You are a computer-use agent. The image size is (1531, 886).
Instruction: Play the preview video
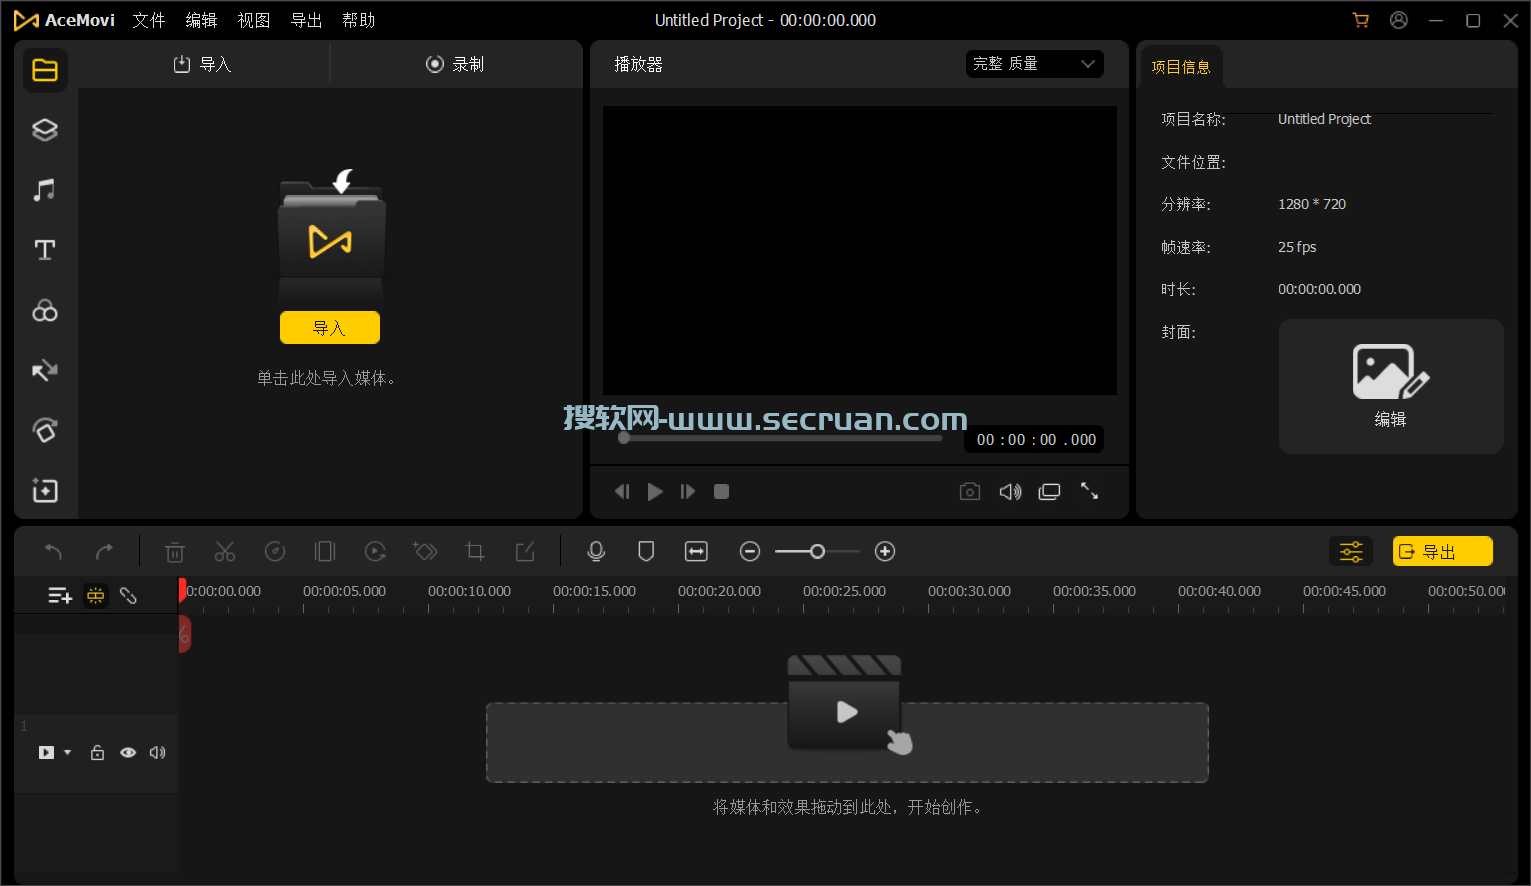point(655,491)
